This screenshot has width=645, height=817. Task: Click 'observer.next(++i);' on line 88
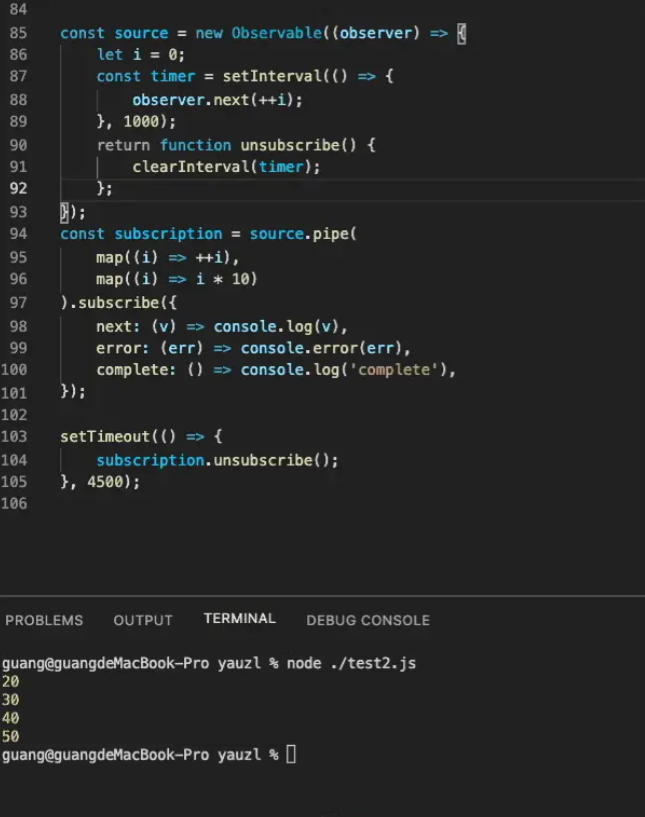(x=217, y=100)
